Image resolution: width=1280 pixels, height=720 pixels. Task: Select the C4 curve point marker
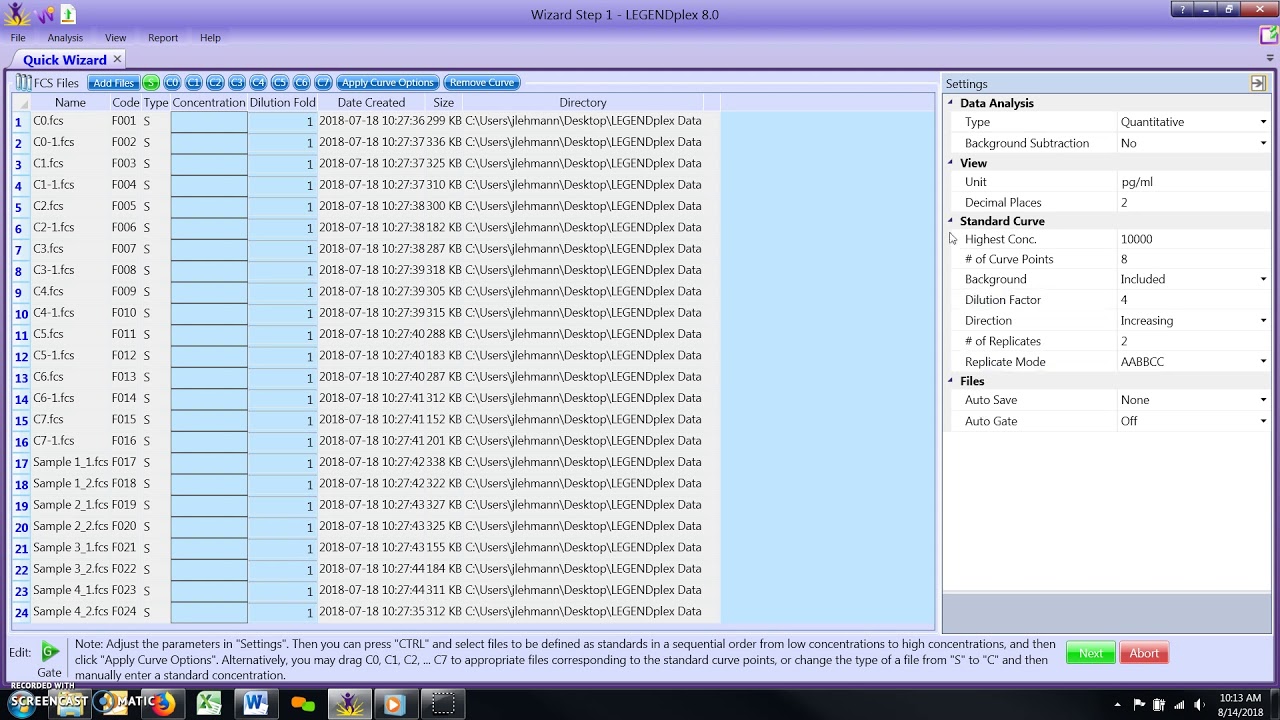pos(258,83)
